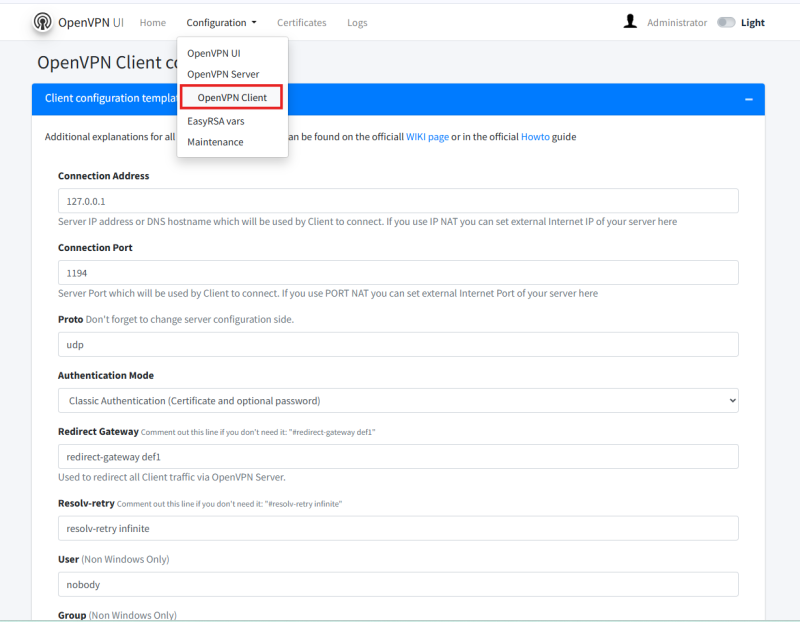This screenshot has height=622, width=800.
Task: Focus the User field containing nobody
Action: point(398,585)
